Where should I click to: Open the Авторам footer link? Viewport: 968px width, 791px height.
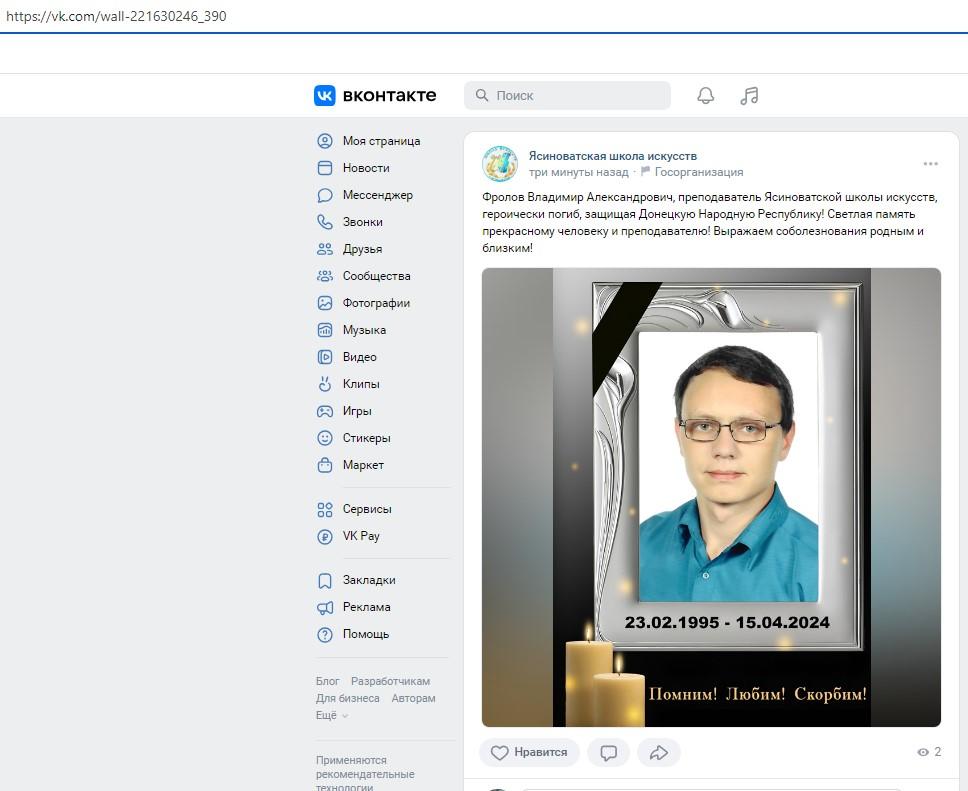[413, 698]
